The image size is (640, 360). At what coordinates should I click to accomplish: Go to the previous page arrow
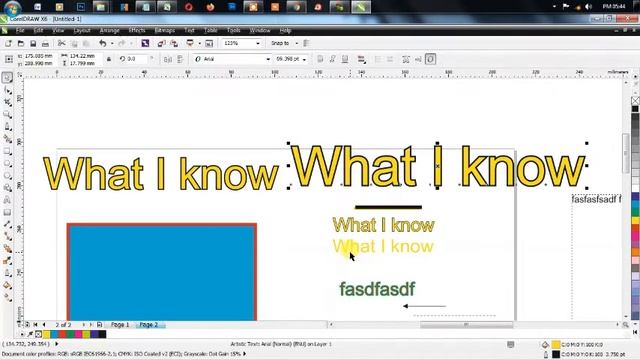pos(44,325)
